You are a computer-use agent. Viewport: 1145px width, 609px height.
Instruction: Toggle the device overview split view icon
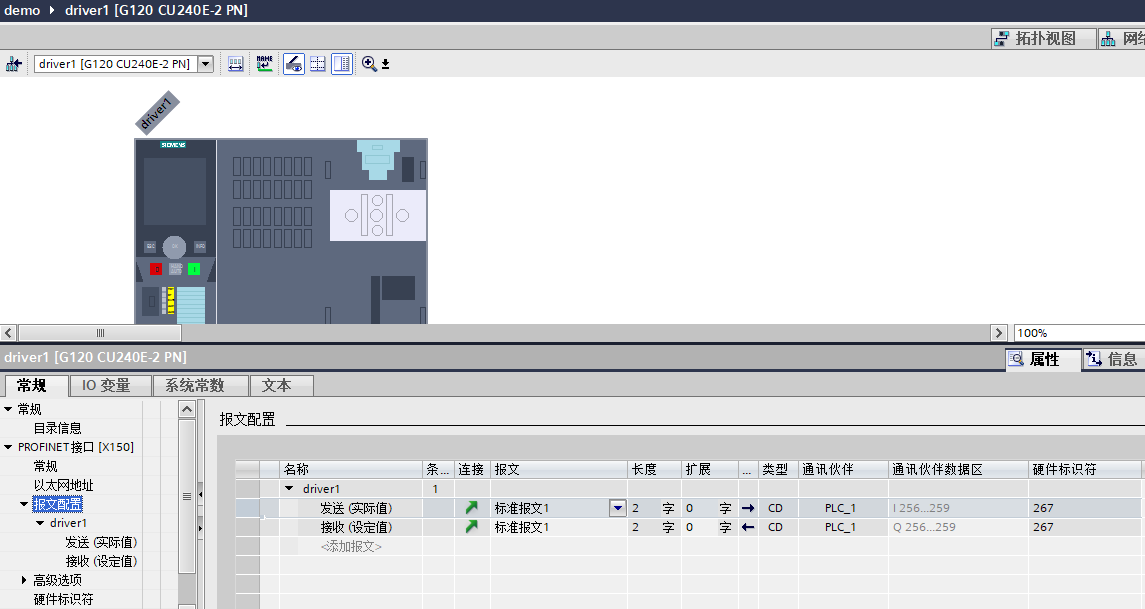(x=342, y=64)
